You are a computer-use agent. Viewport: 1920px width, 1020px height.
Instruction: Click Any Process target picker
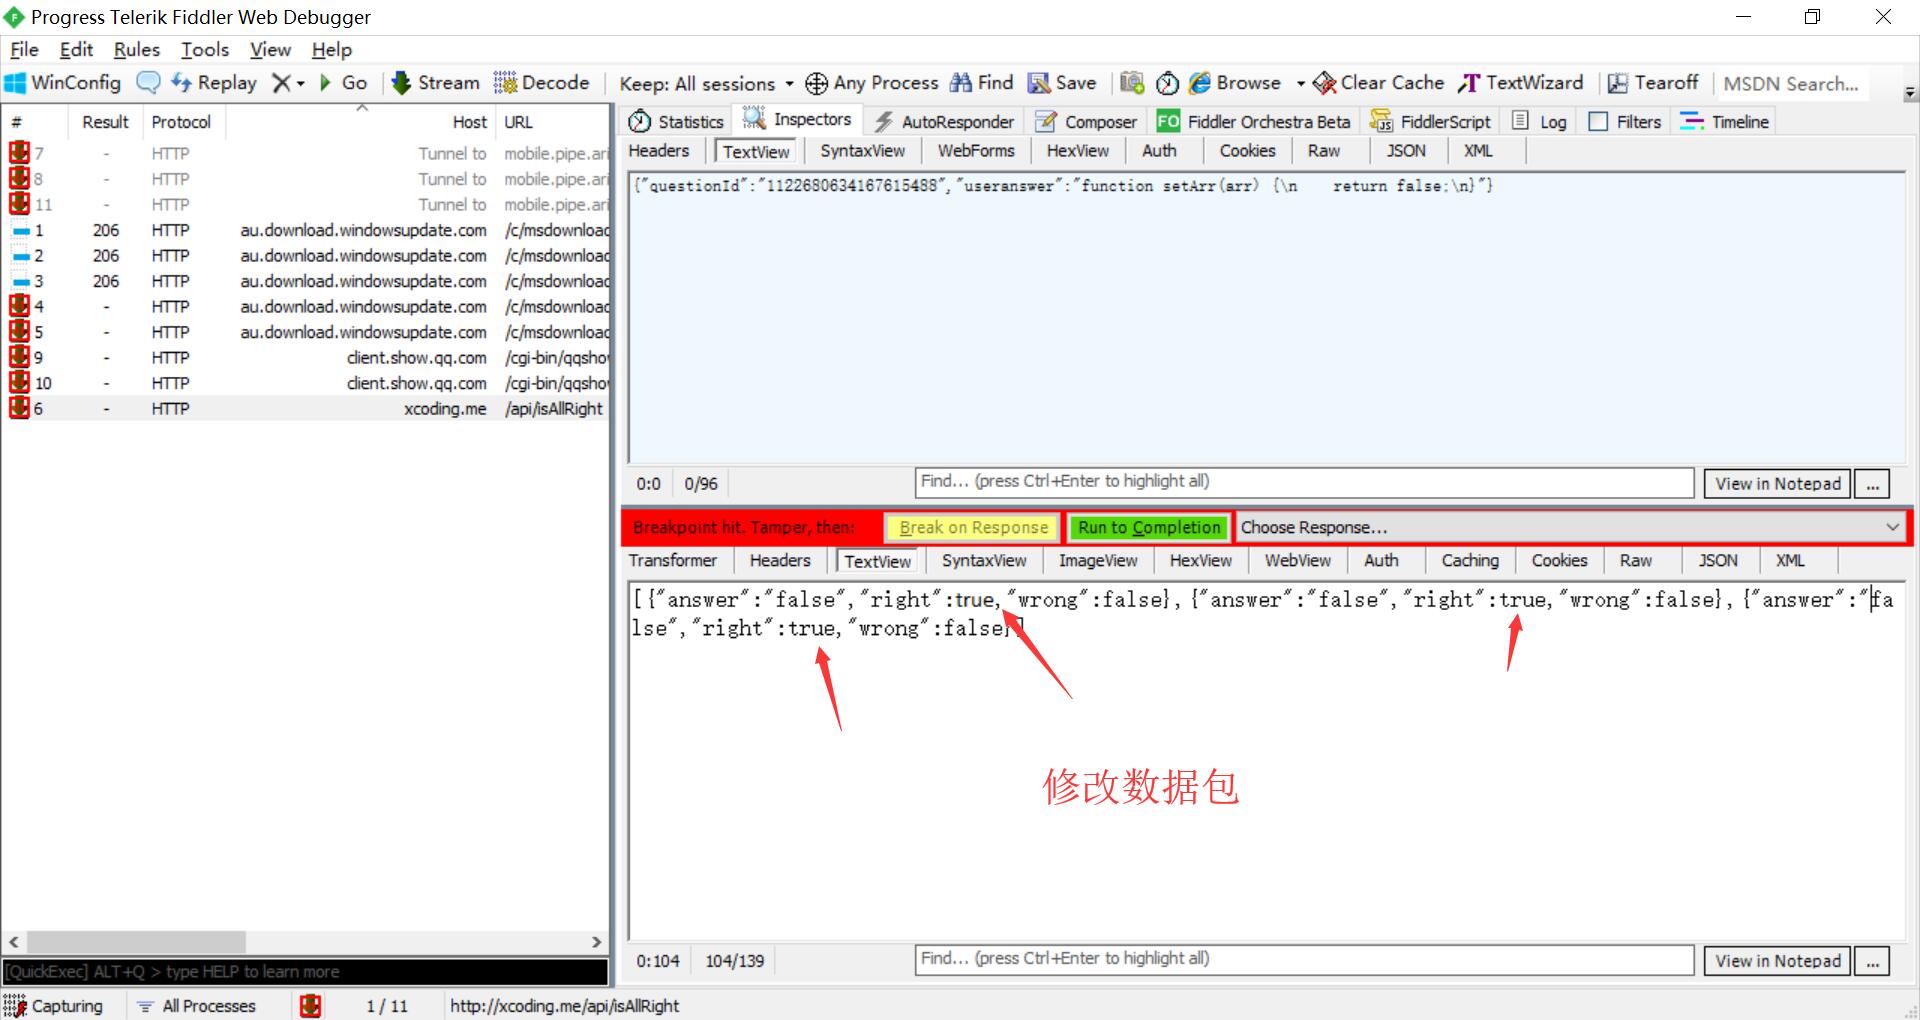[x=872, y=83]
